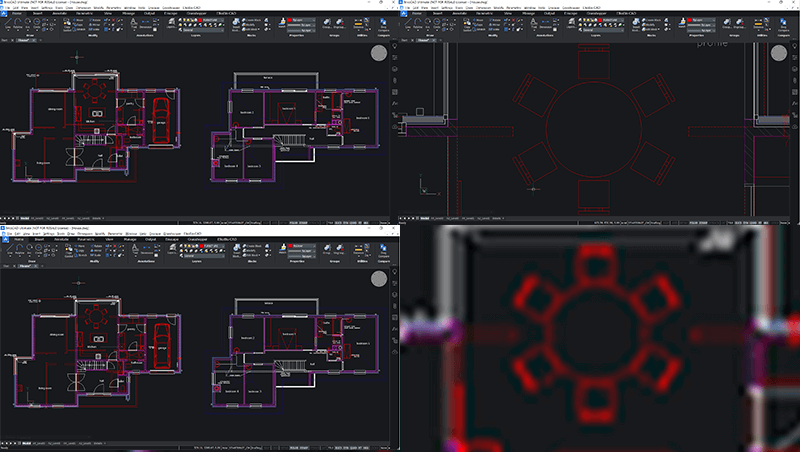Open the lineweight dropdown in top-left window
This screenshot has height=452, width=800.
coord(301,25)
